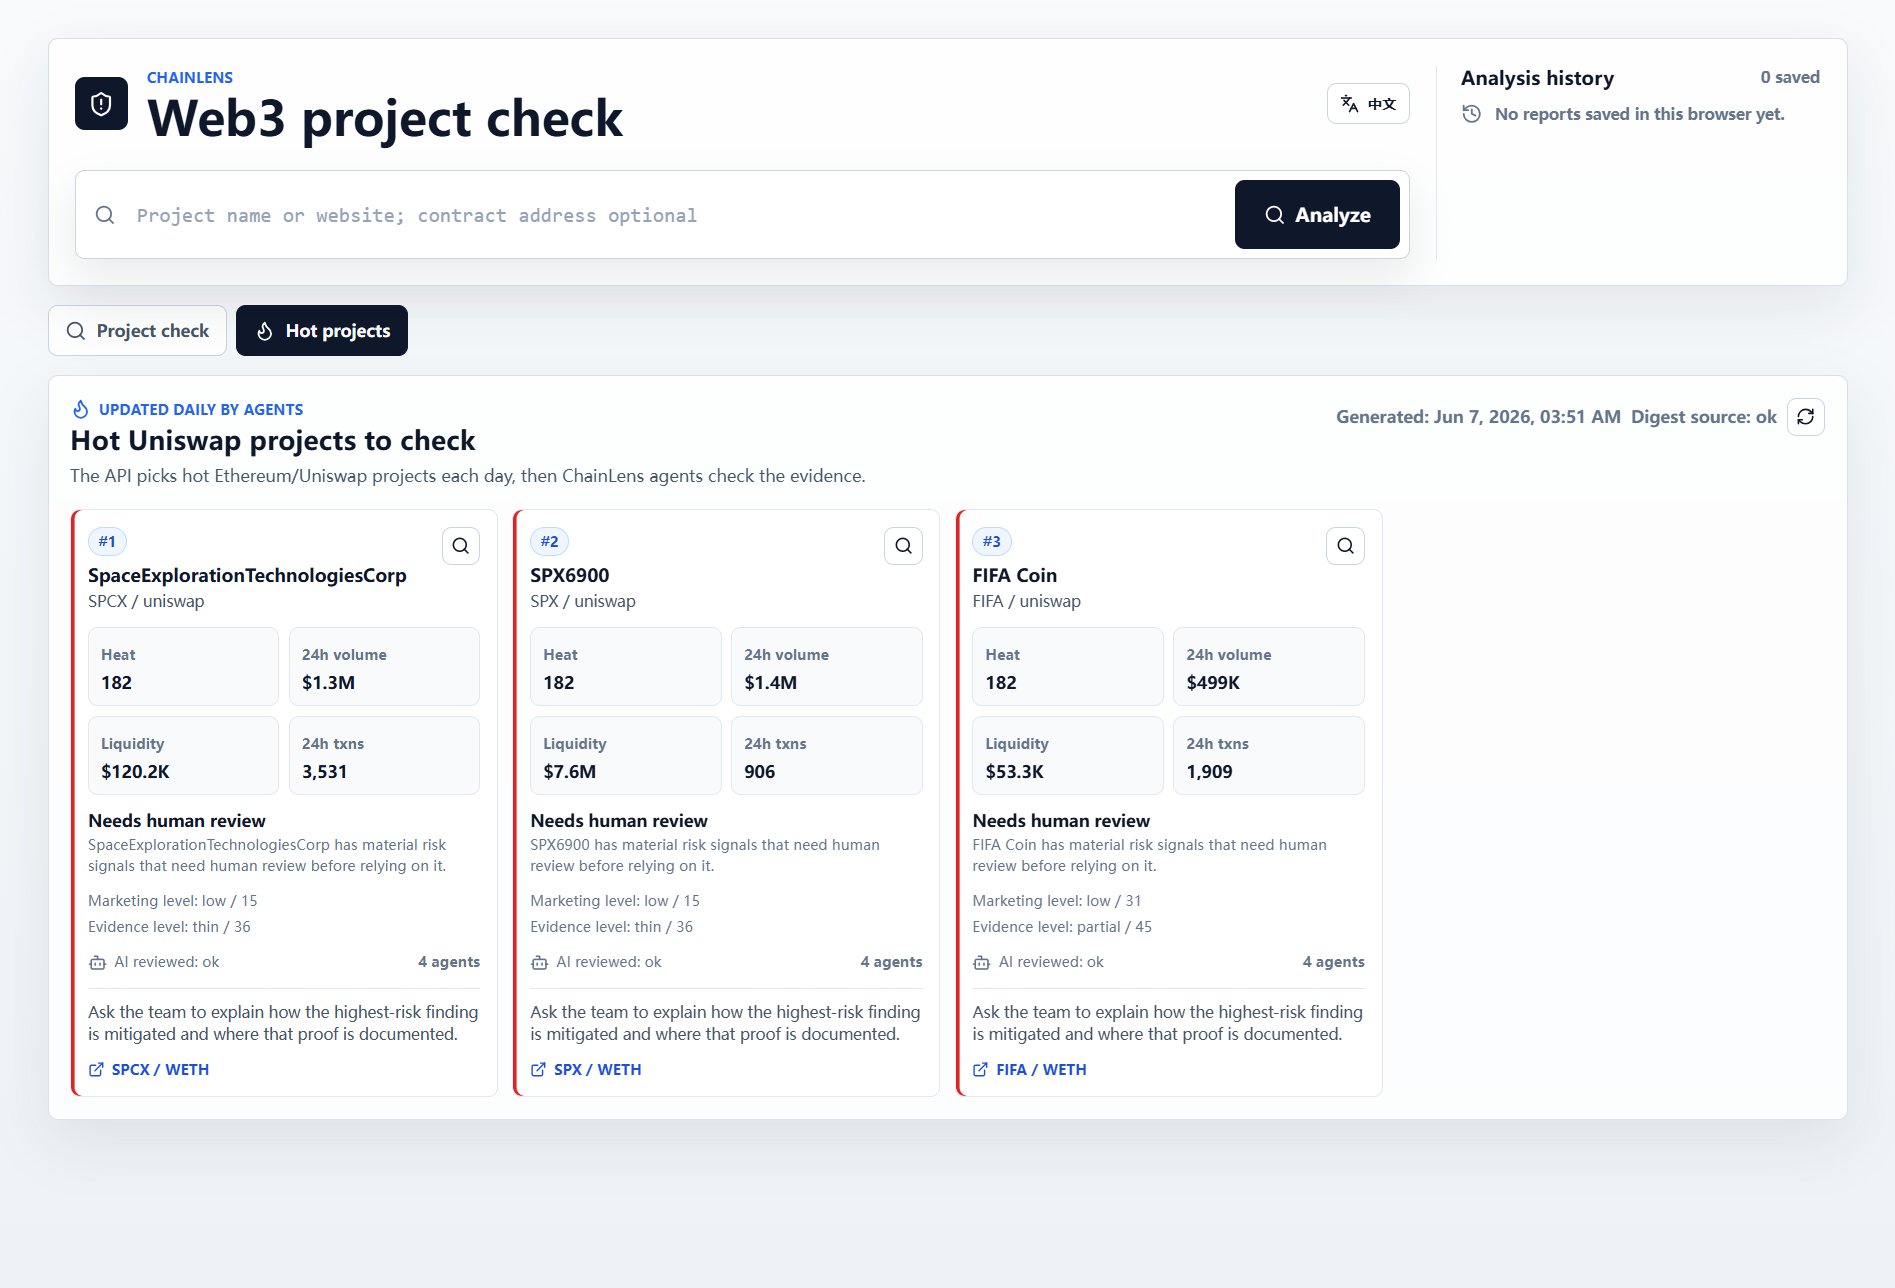1895x1288 pixels.
Task: Click the 'Digest source: ok' status
Action: [1703, 417]
